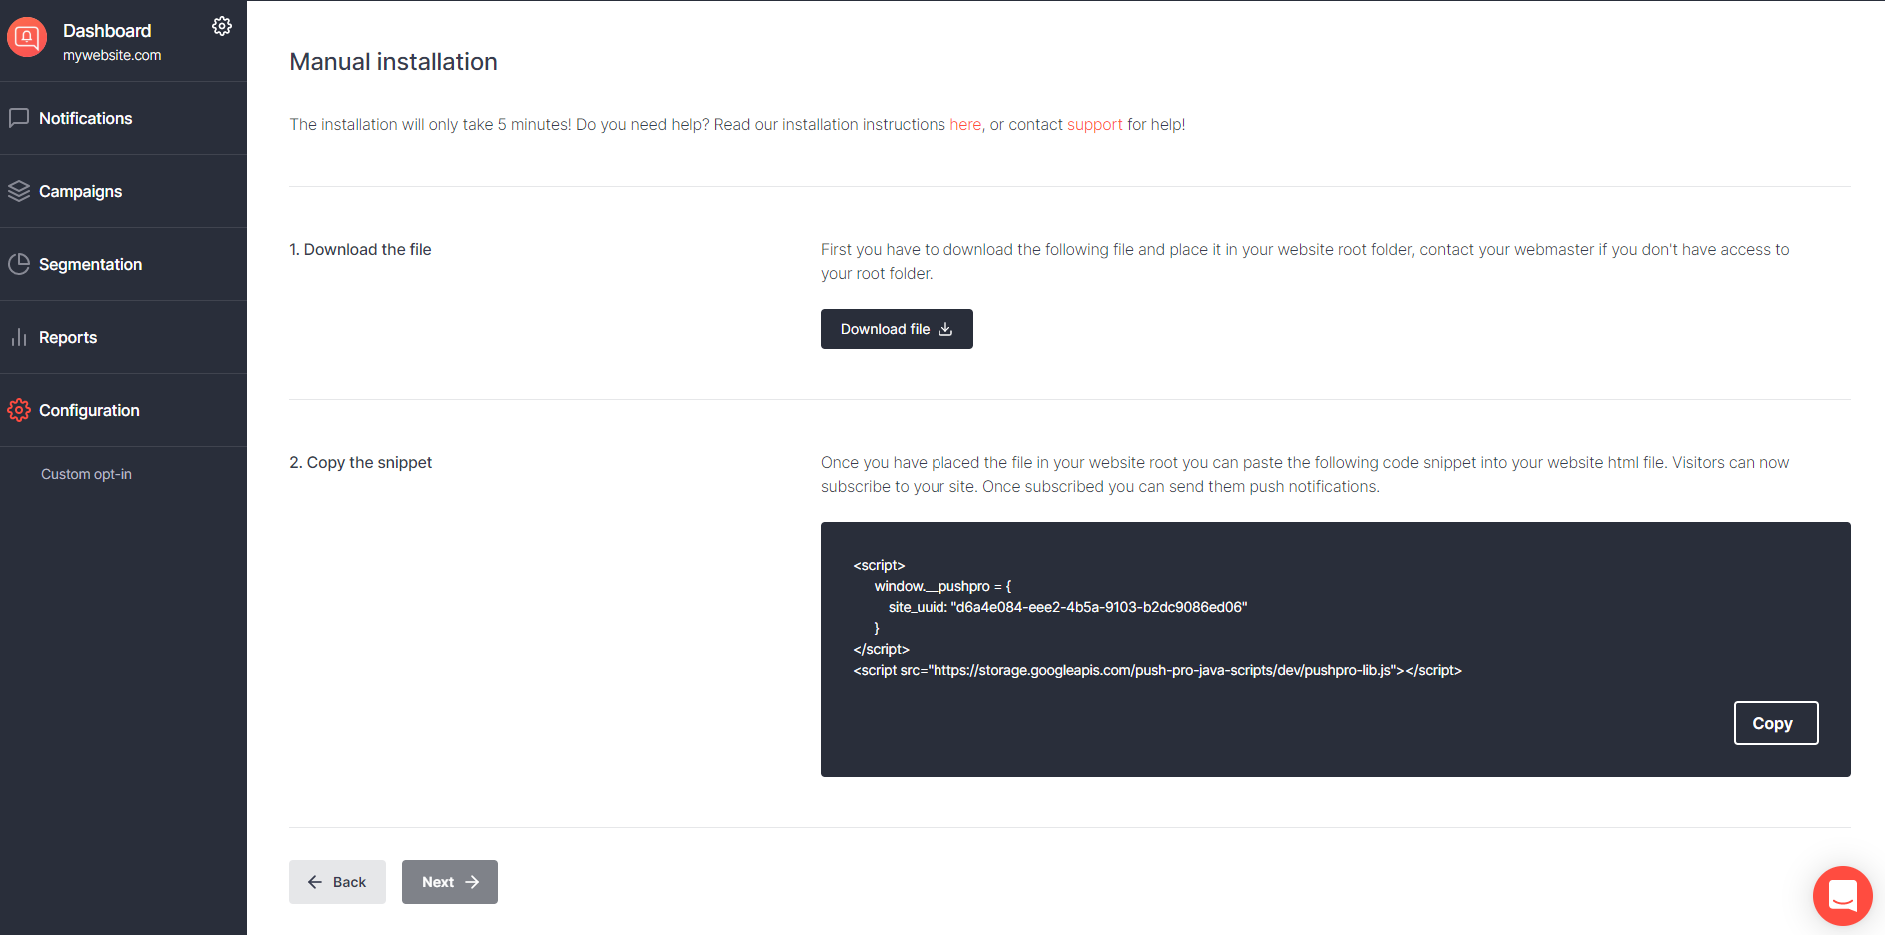Click the mywebsite.com site name

pos(112,55)
